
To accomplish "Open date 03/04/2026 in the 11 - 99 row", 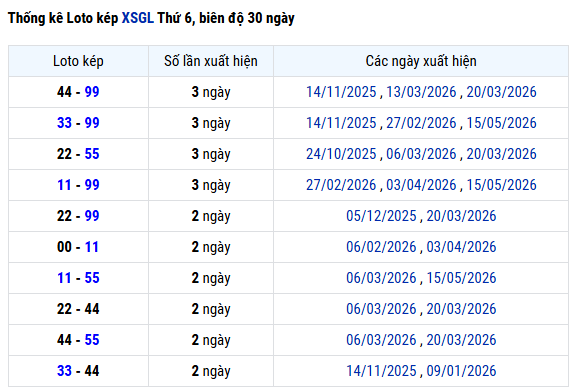I will (421, 185).
